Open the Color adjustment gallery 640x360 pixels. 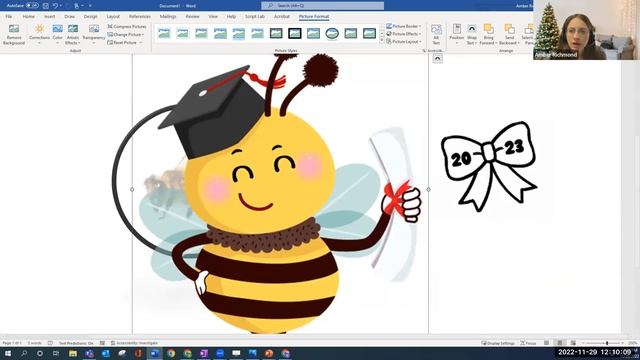click(x=58, y=34)
